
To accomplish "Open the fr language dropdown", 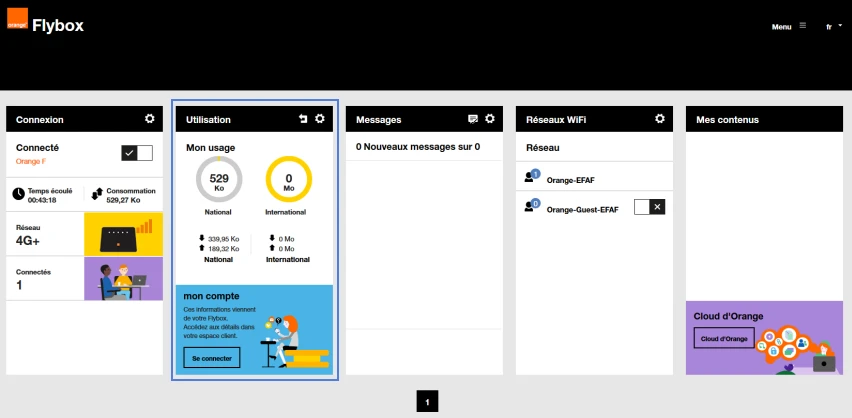I will point(834,27).
